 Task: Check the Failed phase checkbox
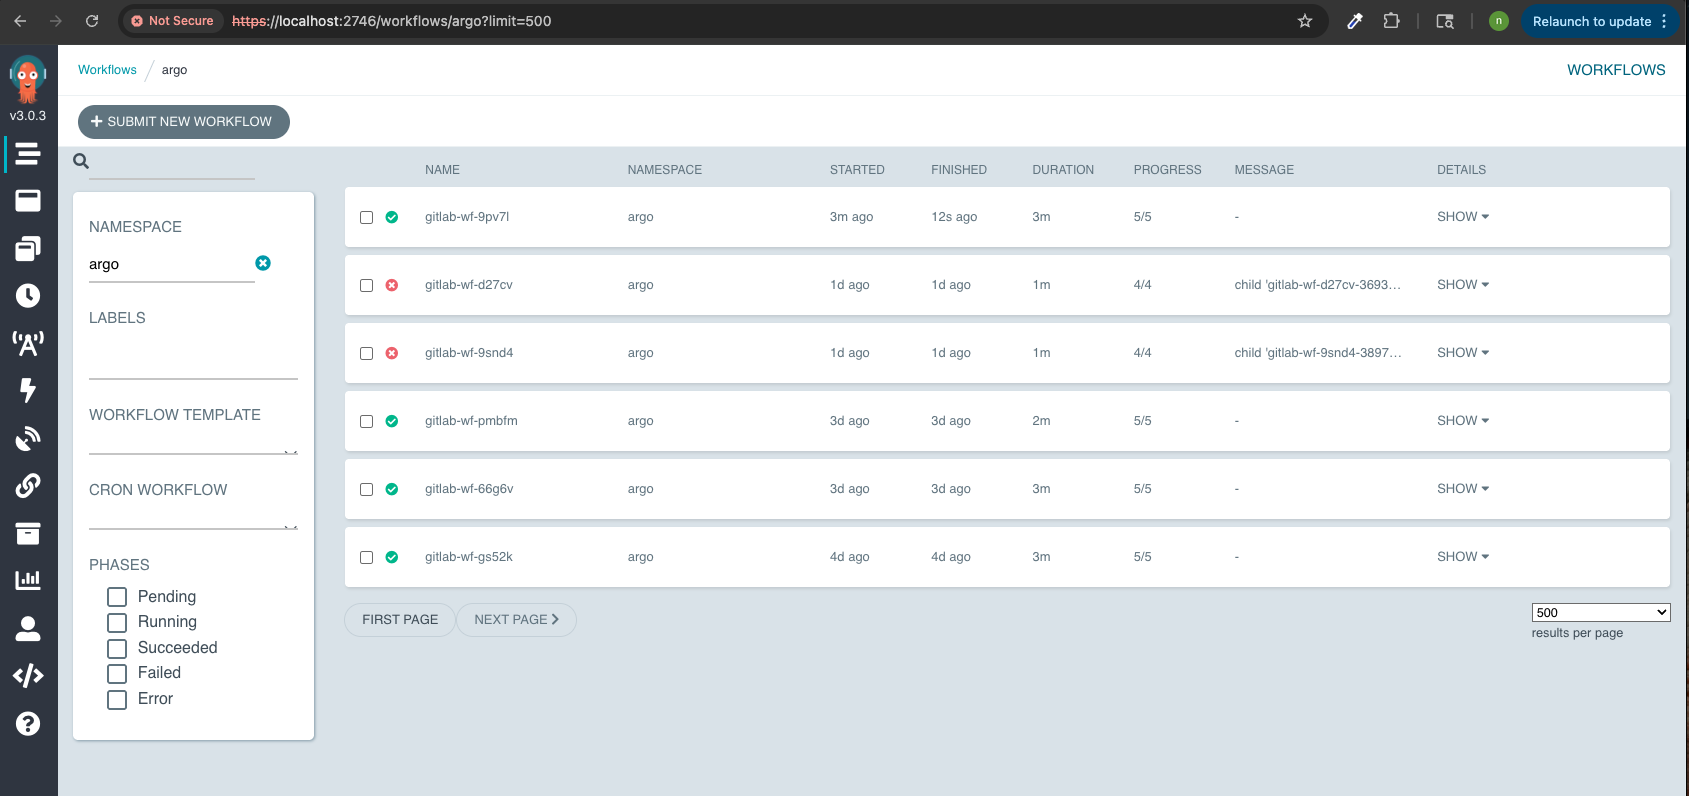(x=117, y=673)
